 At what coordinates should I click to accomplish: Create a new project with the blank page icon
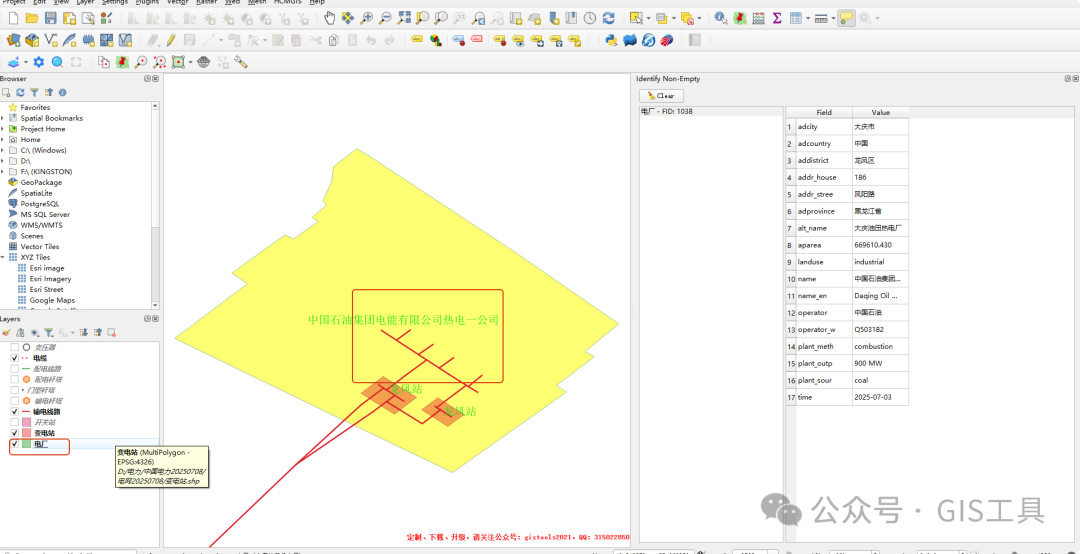point(12,19)
